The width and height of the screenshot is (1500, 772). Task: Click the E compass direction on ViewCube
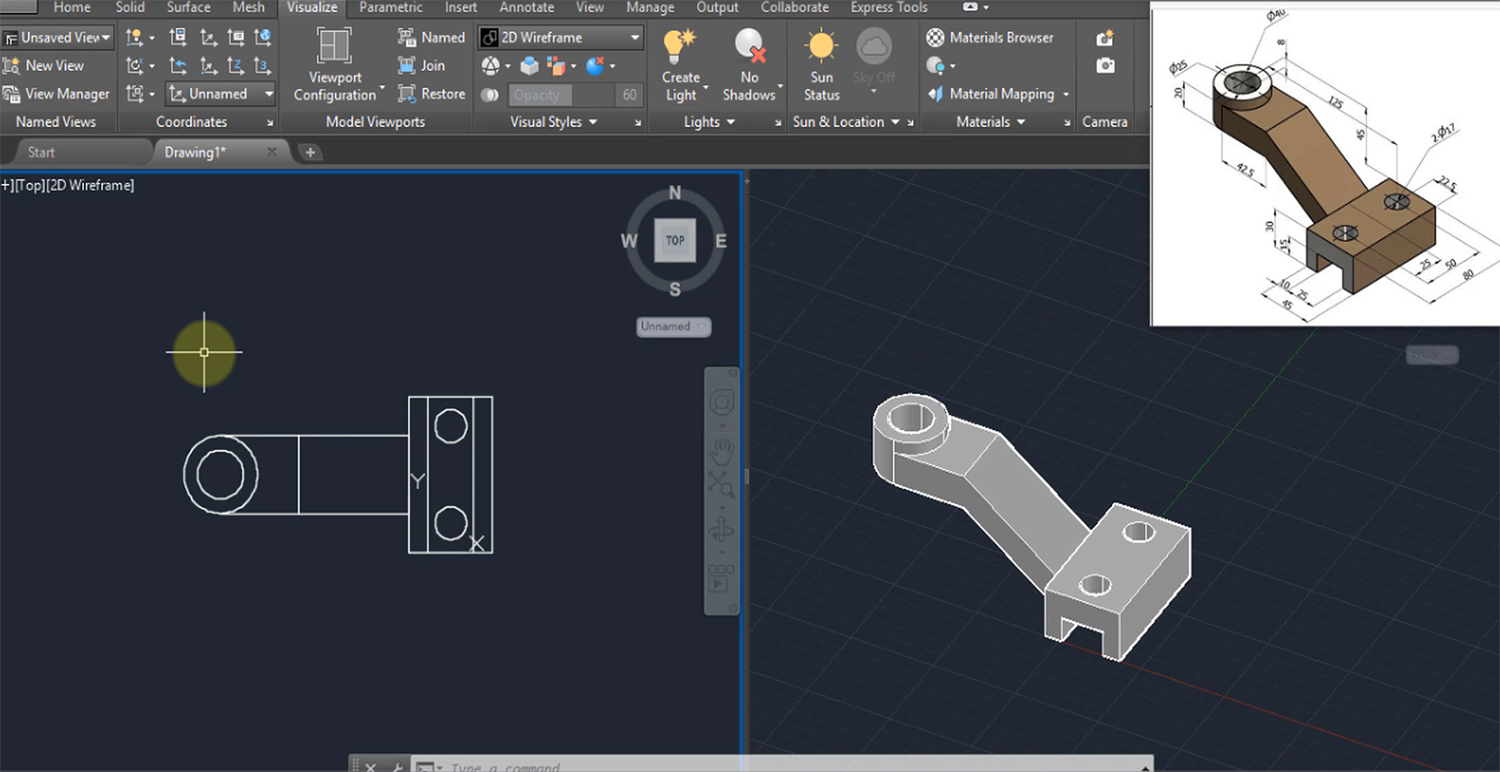click(721, 241)
